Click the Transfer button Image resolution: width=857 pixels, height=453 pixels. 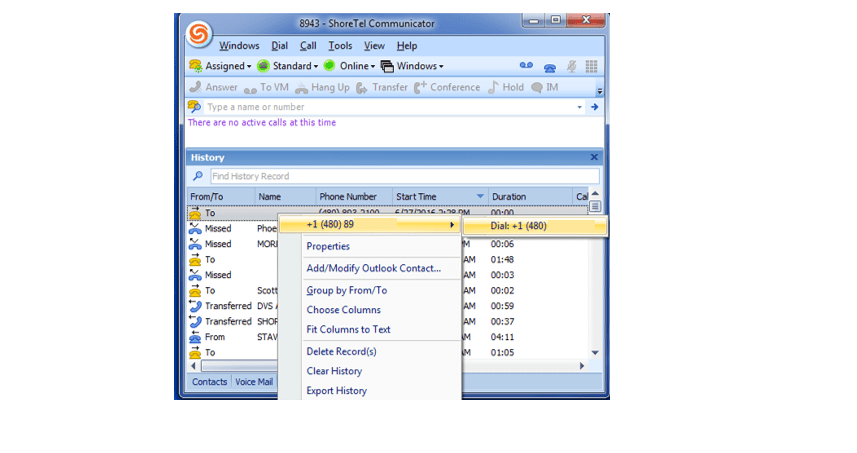(381, 87)
